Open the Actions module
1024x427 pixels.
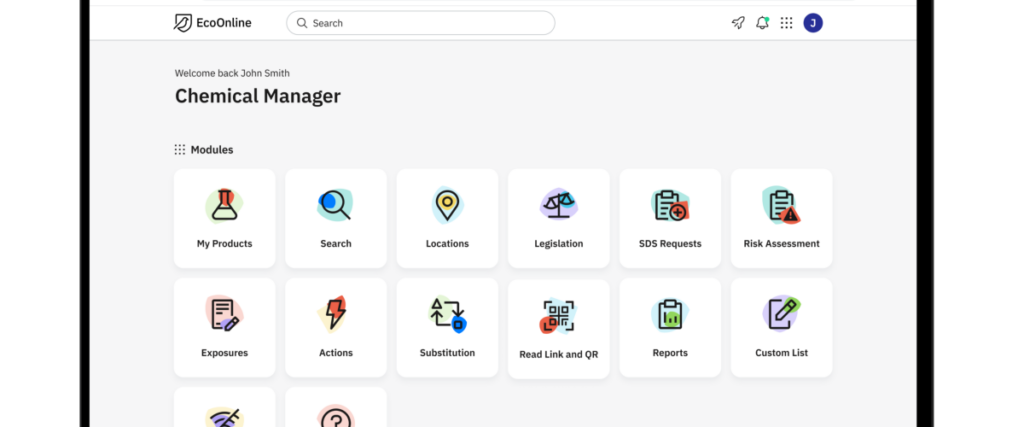[336, 327]
